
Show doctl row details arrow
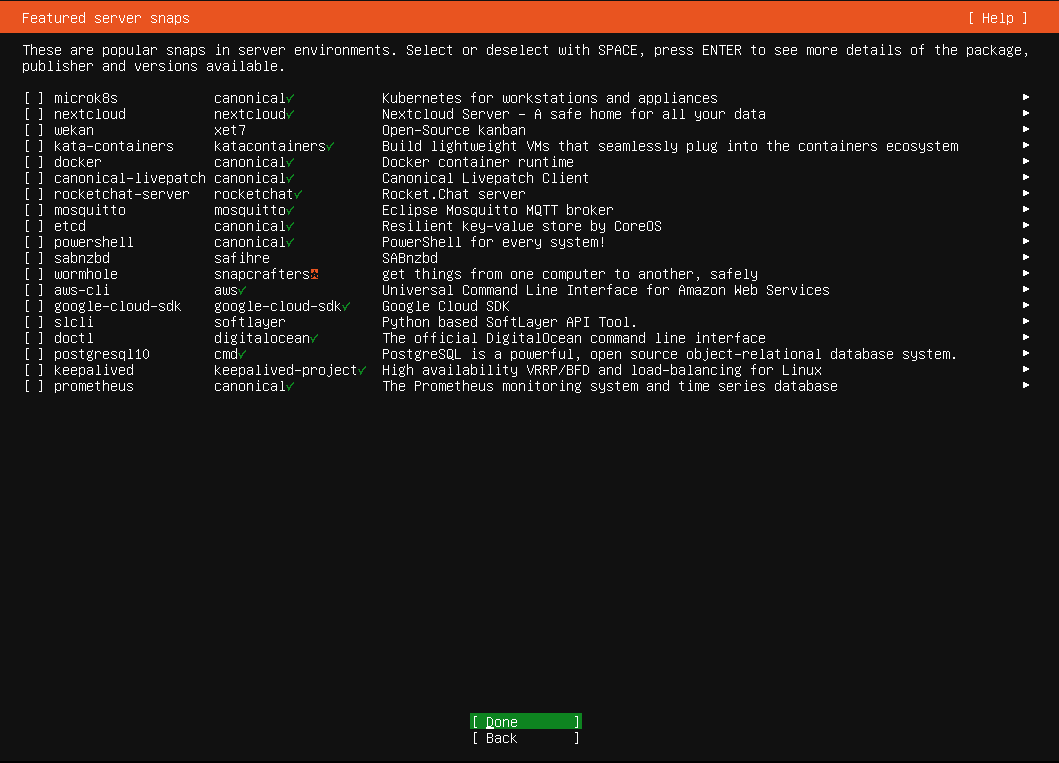click(x=1026, y=337)
